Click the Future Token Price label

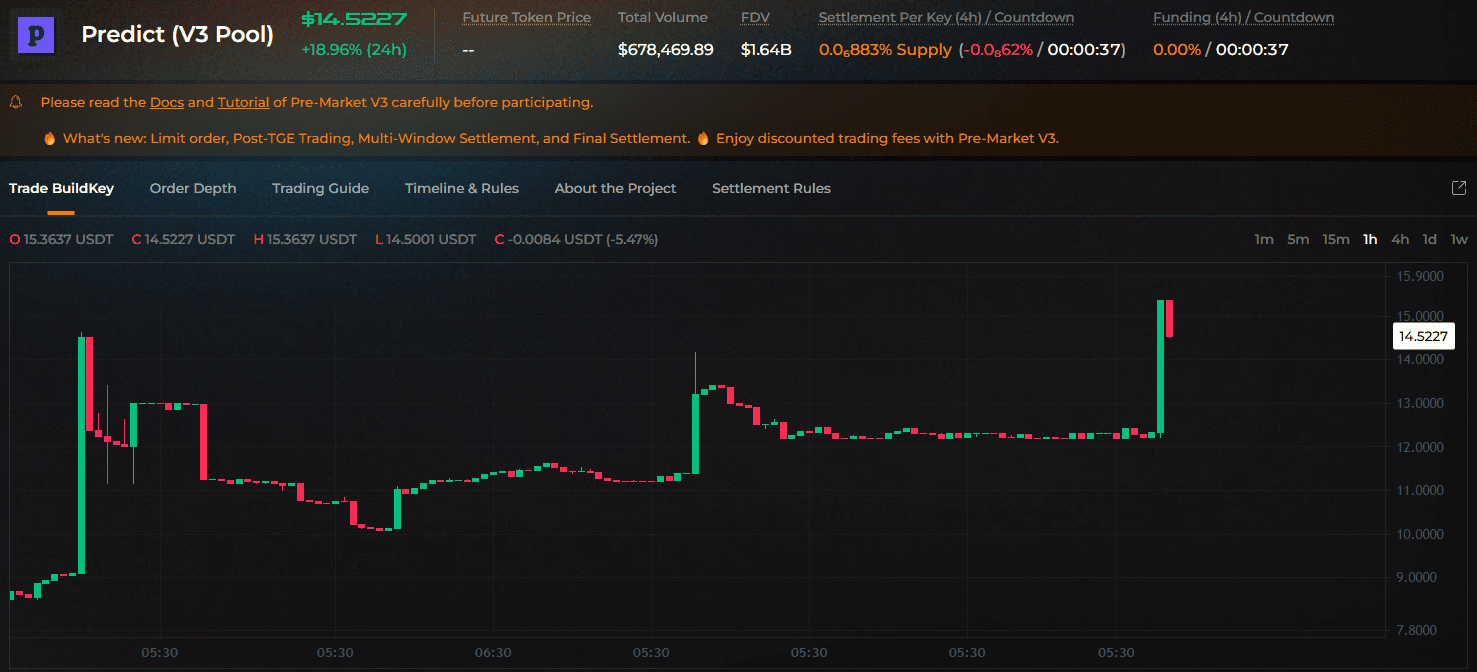tap(526, 18)
